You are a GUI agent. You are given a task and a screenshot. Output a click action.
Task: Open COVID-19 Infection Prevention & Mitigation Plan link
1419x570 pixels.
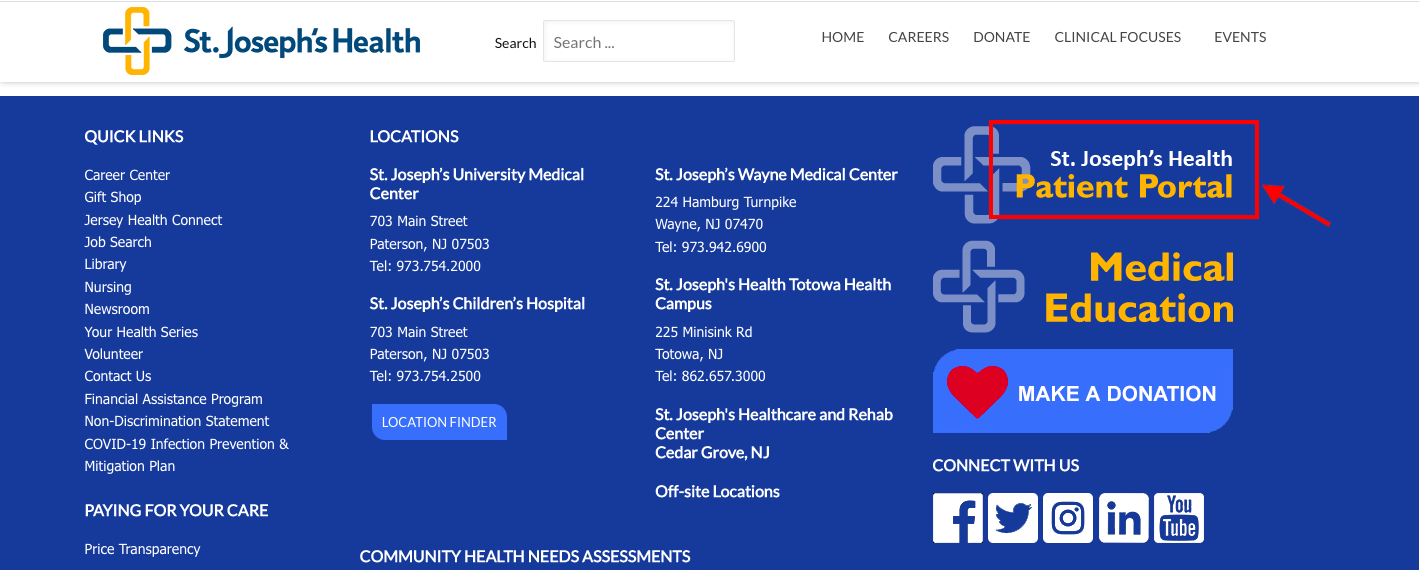pos(186,455)
